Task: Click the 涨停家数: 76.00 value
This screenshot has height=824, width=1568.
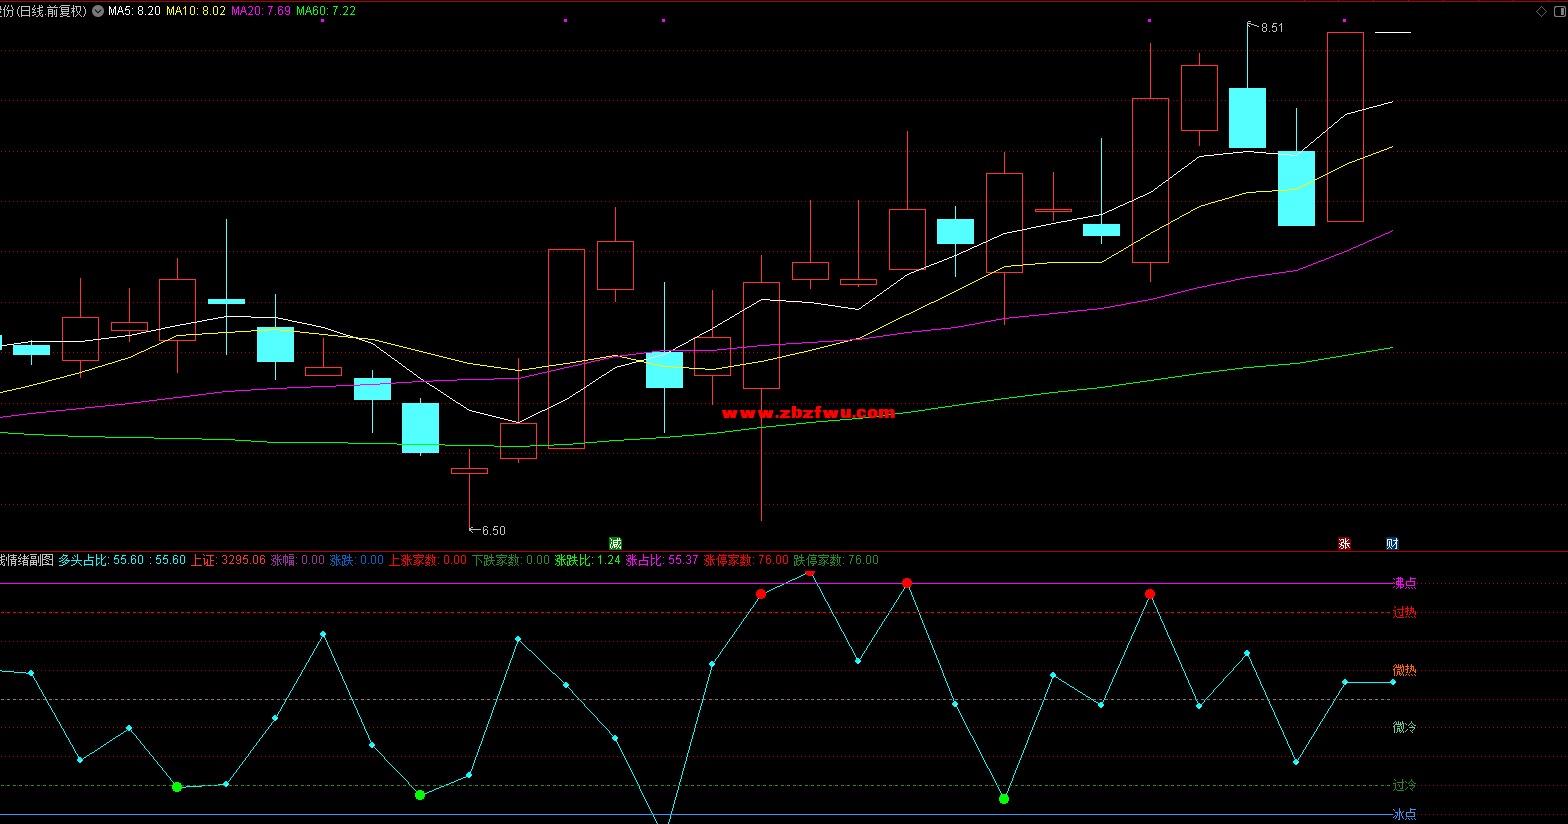Action: pyautogui.click(x=746, y=560)
